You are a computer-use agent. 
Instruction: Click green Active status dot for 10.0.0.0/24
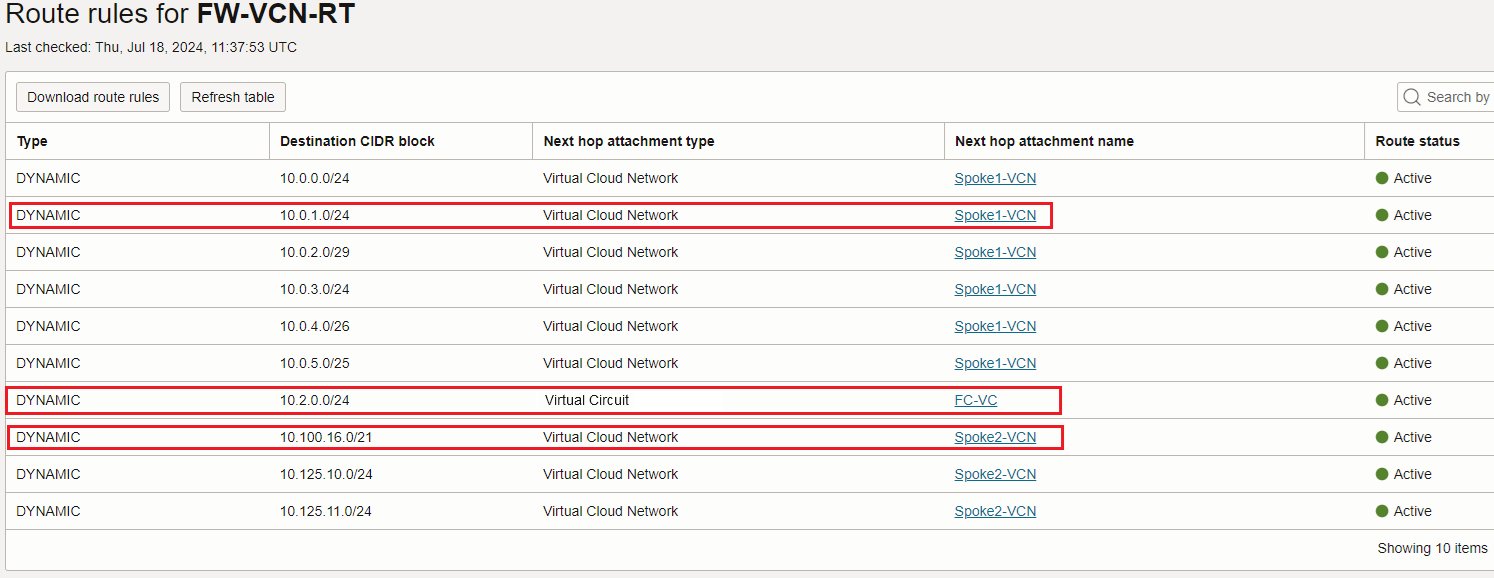[1382, 178]
